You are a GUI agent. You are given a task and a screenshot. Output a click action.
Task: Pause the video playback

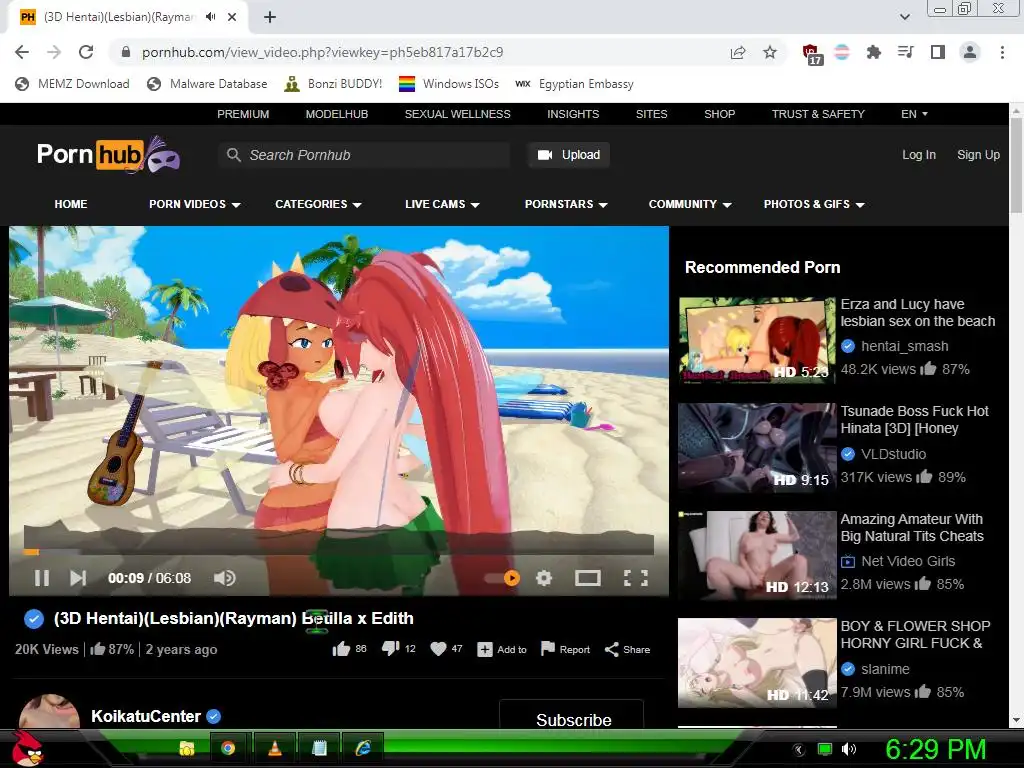click(x=42, y=578)
